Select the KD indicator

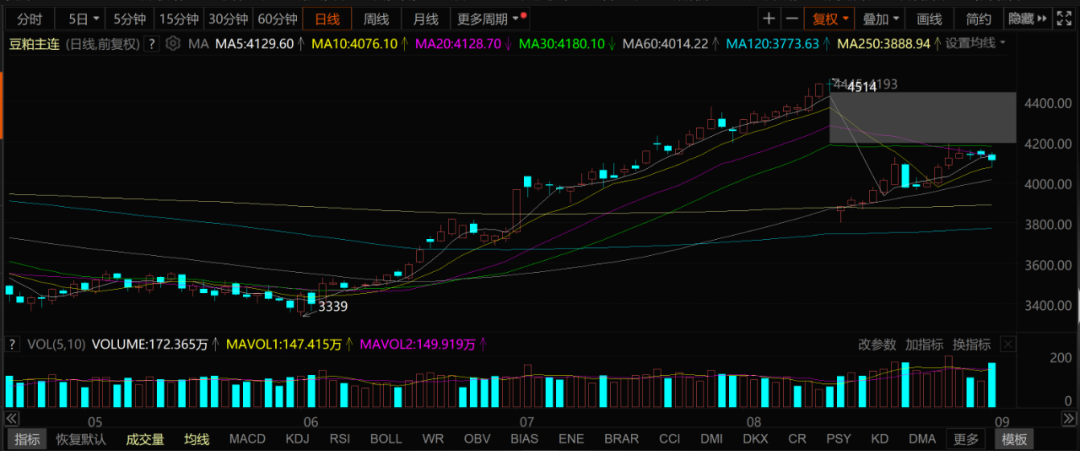point(880,439)
